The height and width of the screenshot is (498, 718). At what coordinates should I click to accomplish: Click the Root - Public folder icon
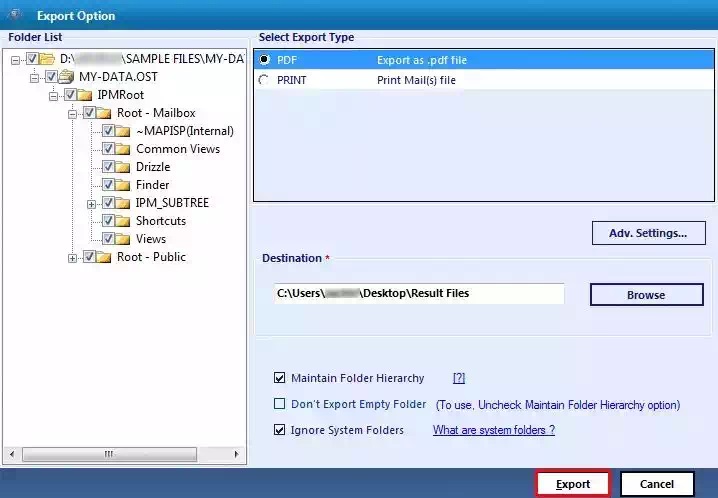coord(104,257)
